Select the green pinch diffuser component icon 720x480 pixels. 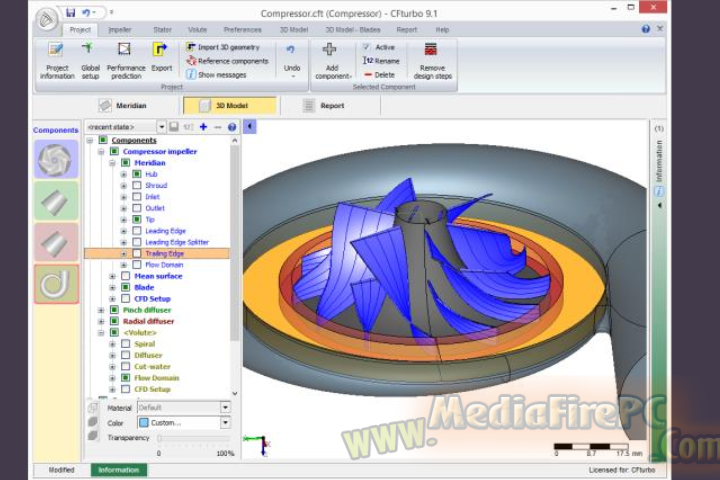point(56,201)
